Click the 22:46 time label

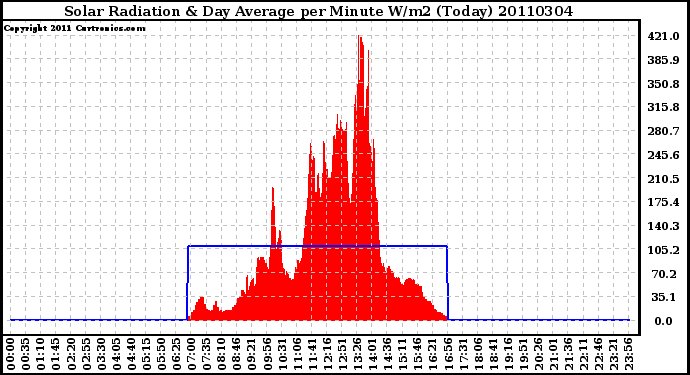coord(598,354)
